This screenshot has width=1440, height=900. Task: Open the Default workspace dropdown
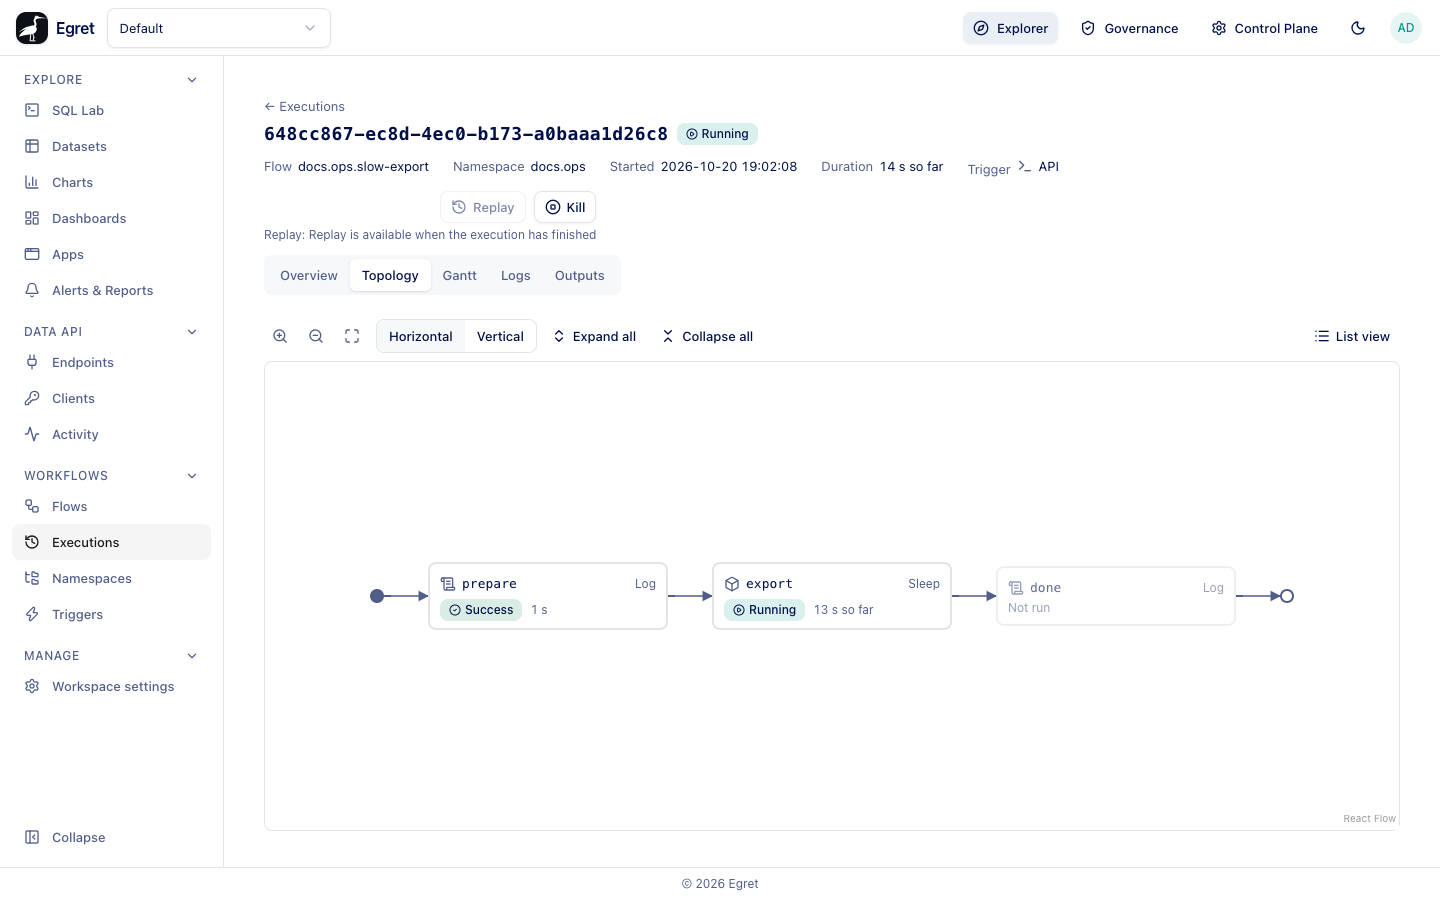(219, 28)
